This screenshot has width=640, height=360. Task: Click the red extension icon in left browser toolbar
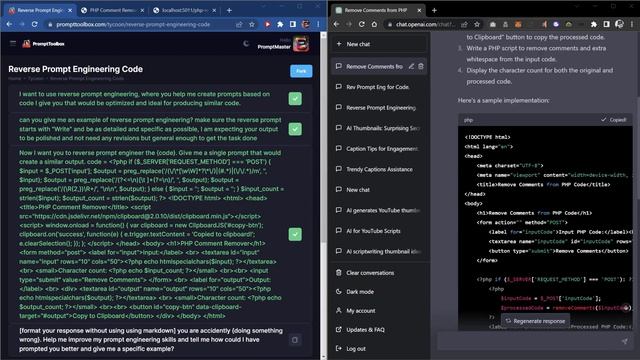(x=267, y=24)
